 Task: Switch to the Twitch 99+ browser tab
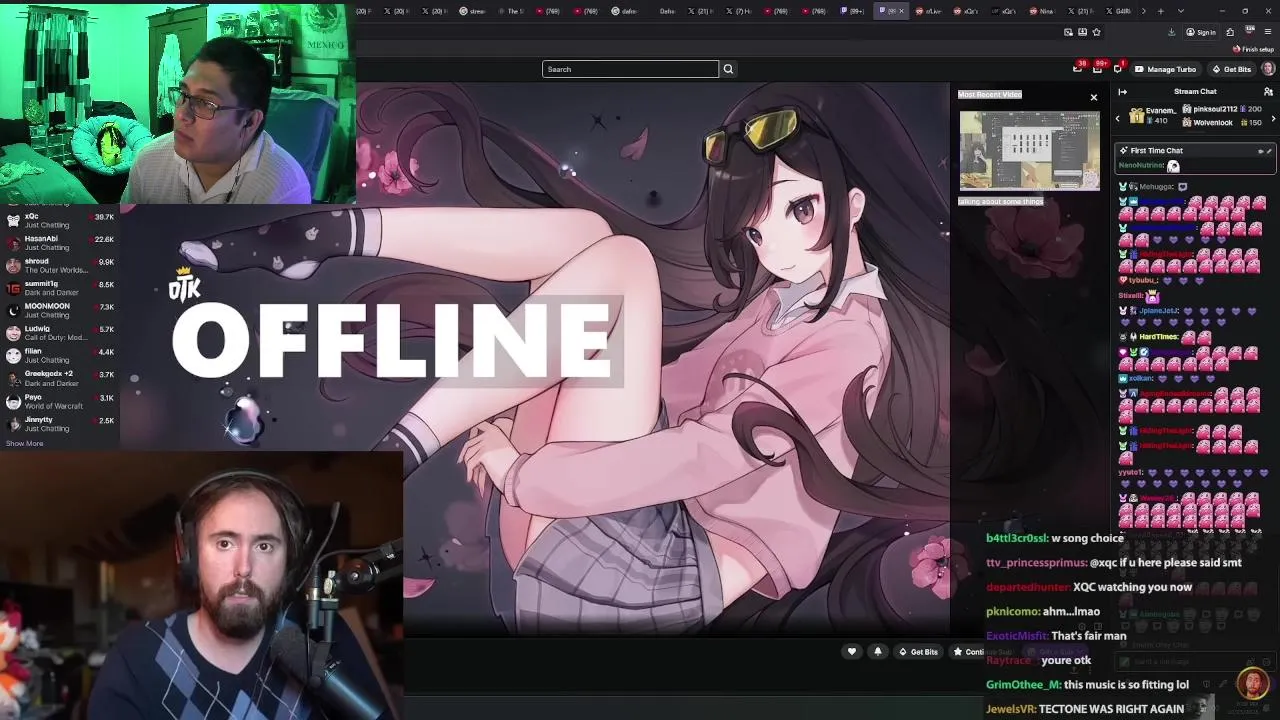[x=851, y=11]
